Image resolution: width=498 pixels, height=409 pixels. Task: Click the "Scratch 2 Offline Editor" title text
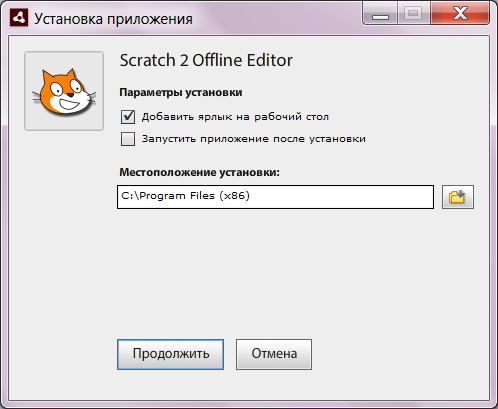coord(206,60)
